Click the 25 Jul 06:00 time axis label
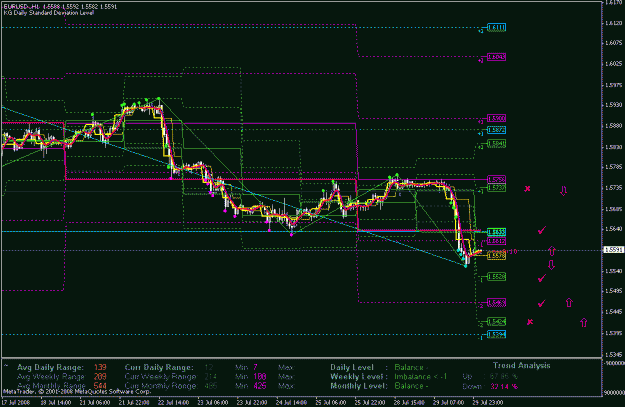Screen dimensions: 625x407 (x=331, y=403)
